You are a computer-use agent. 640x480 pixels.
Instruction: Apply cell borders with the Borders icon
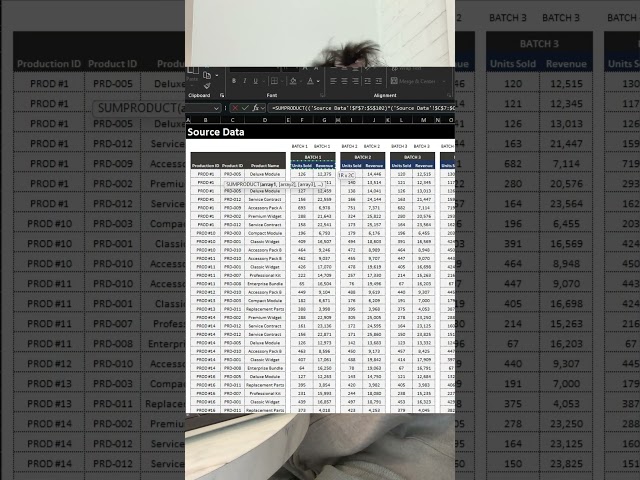[x=274, y=81]
